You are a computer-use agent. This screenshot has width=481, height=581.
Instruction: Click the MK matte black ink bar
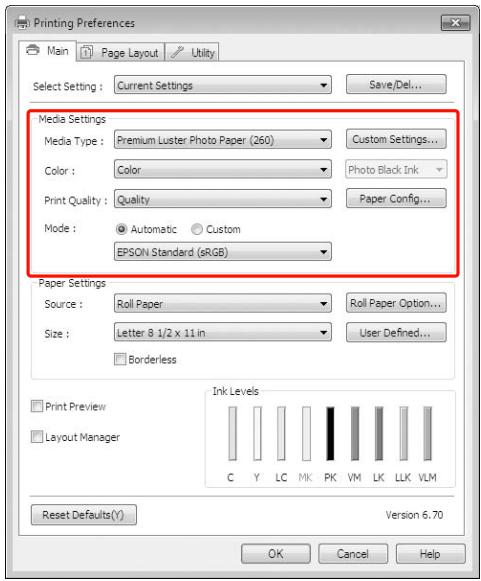306,433
